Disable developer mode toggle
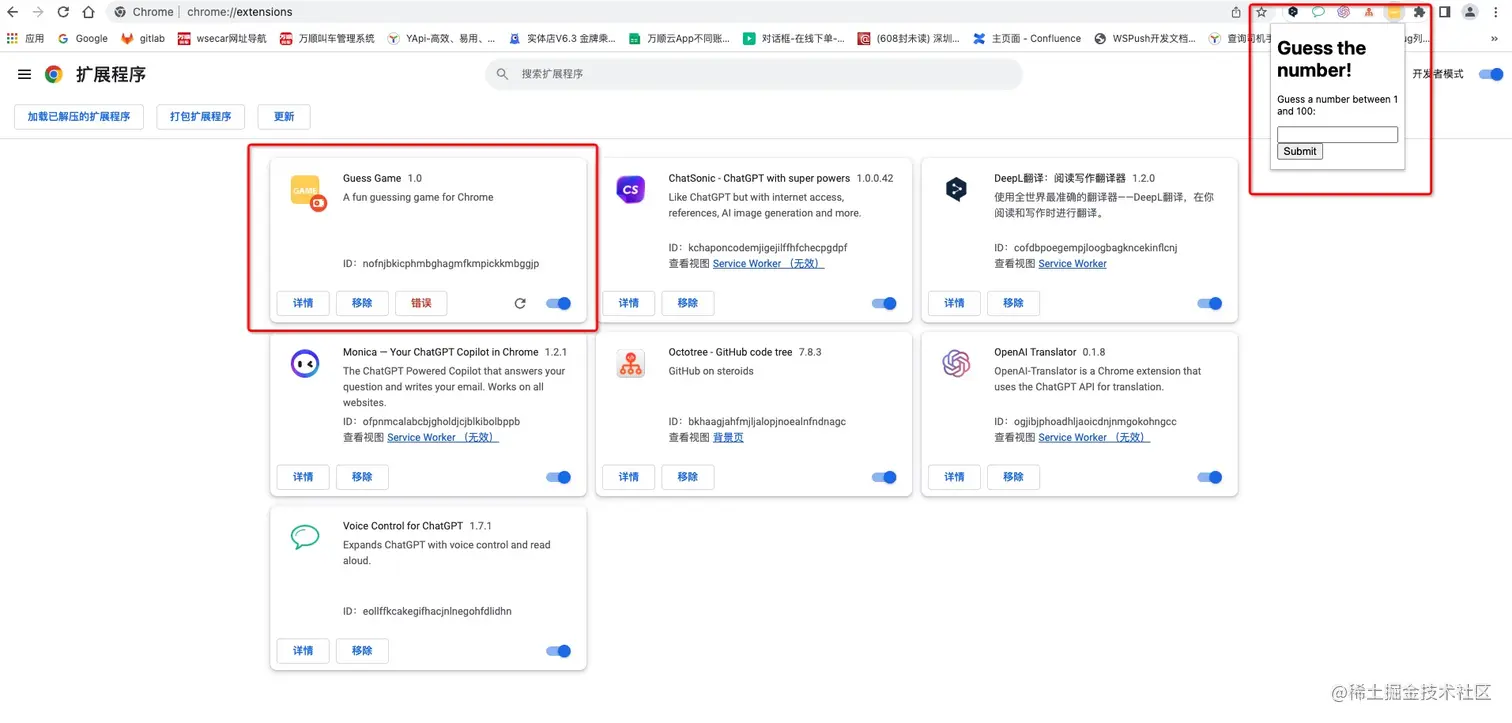 [x=1491, y=74]
